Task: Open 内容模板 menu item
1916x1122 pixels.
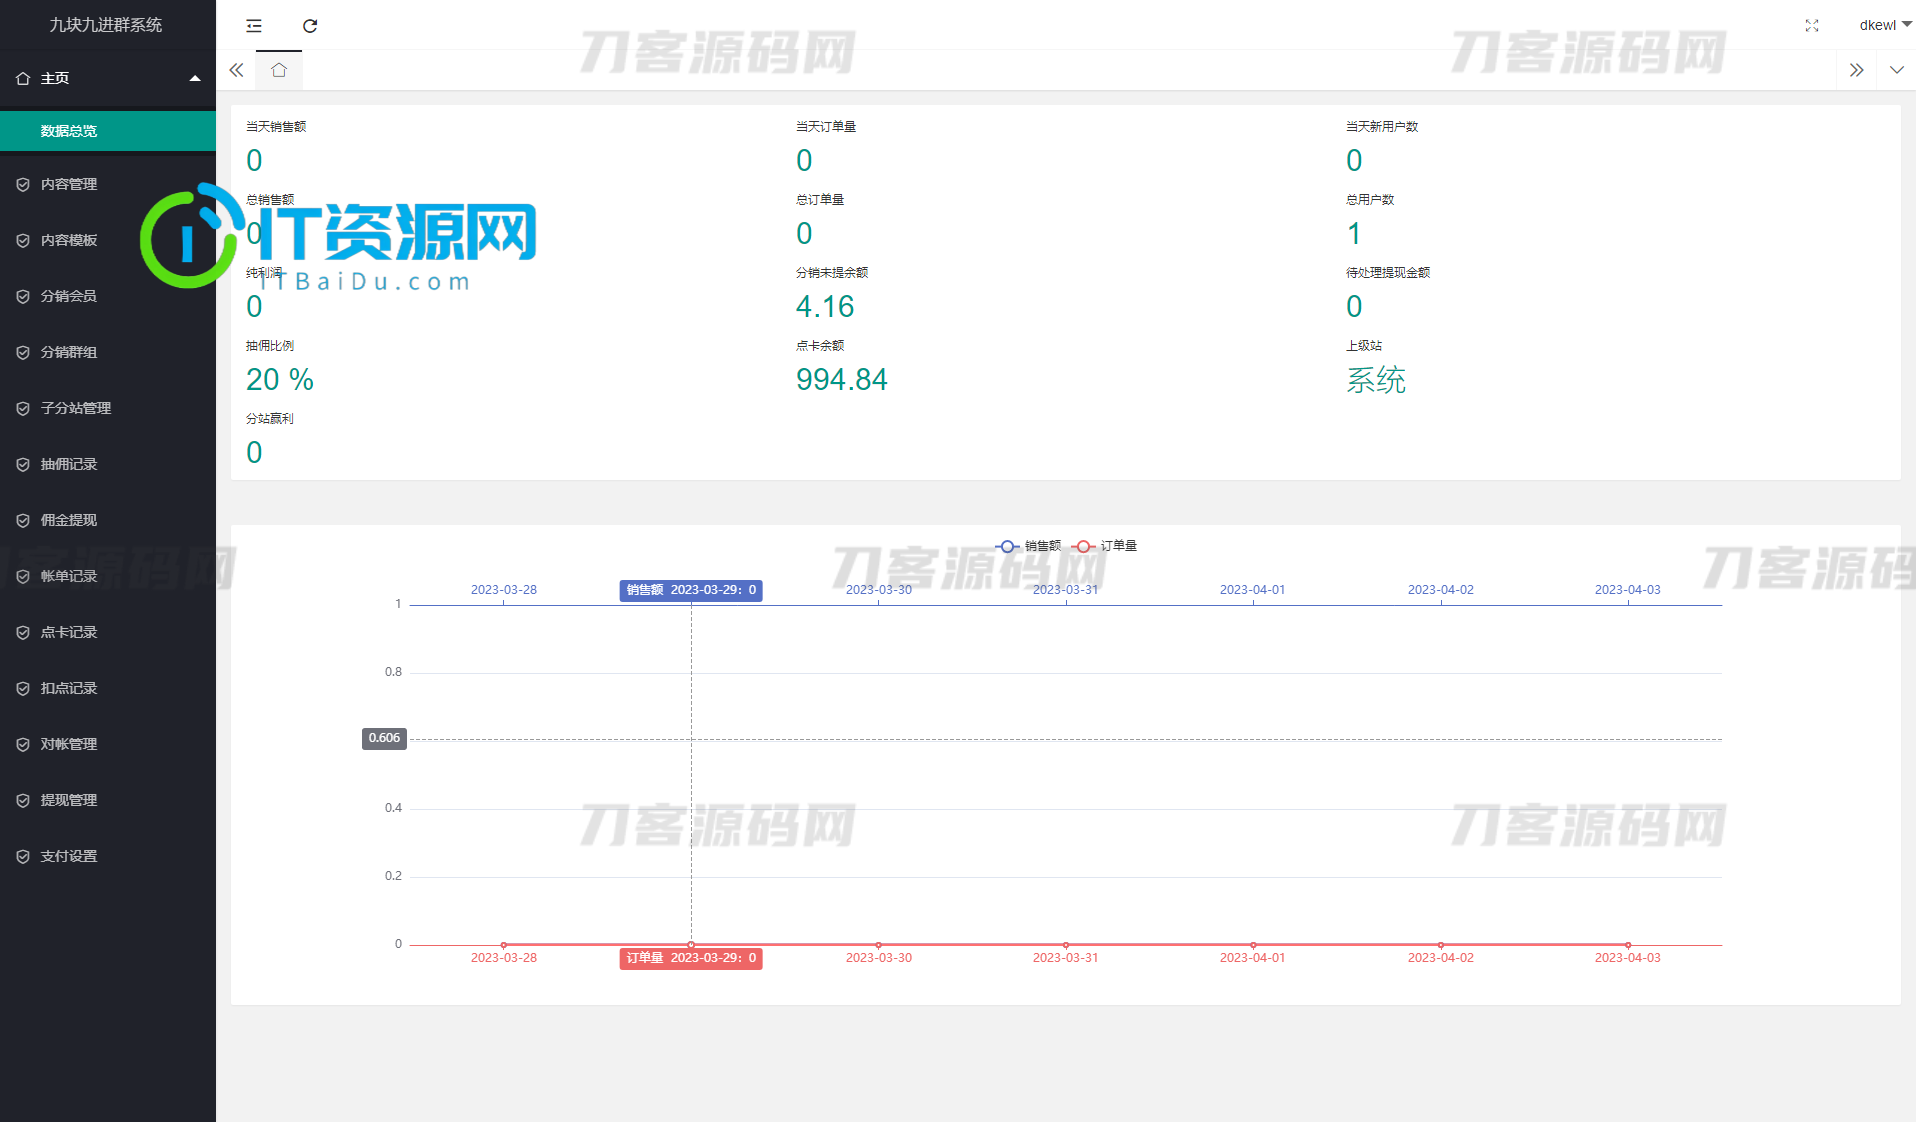Action: (x=108, y=240)
